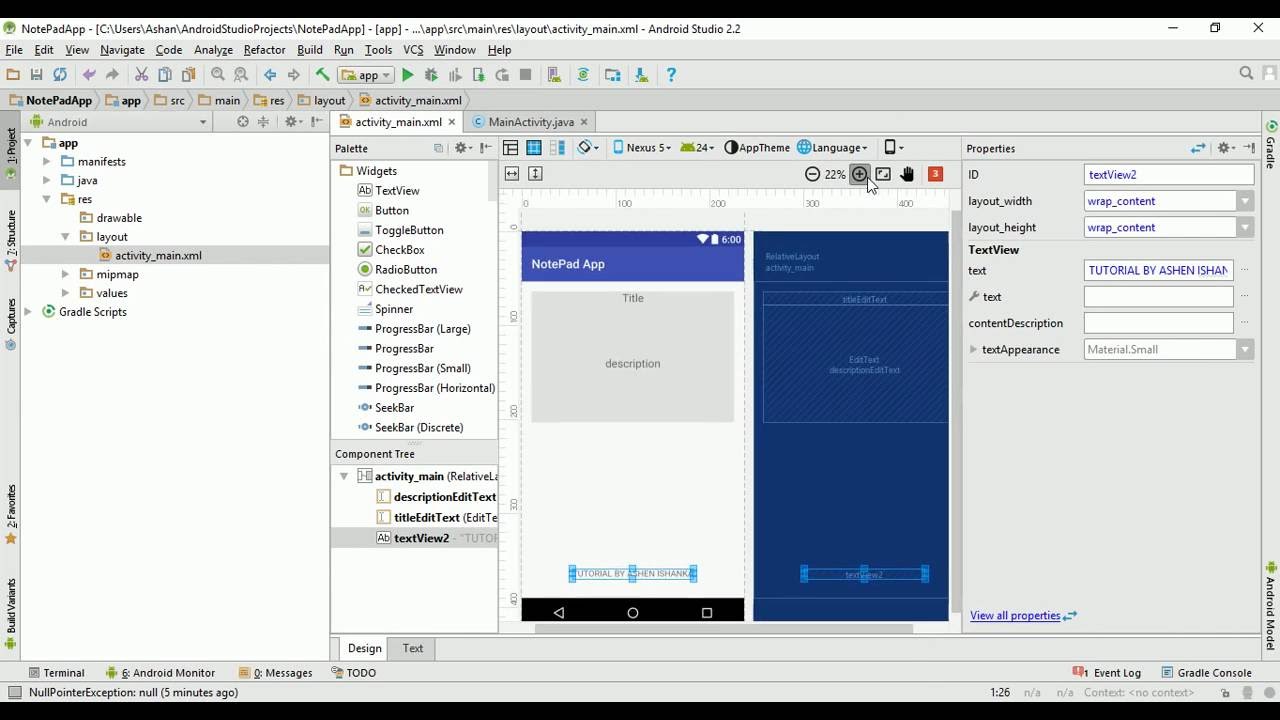The height and width of the screenshot is (720, 1280).
Task: Undo the last action via toolbar
Action: 89,75
